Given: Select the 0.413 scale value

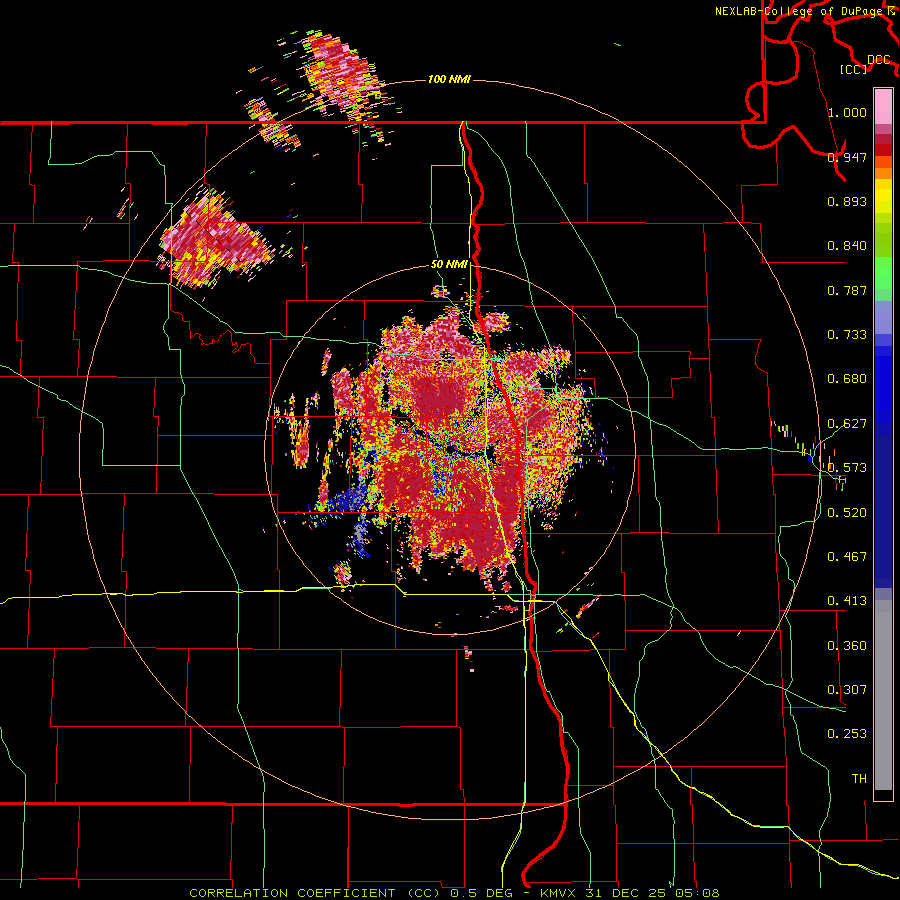Looking at the screenshot, I should [847, 601].
